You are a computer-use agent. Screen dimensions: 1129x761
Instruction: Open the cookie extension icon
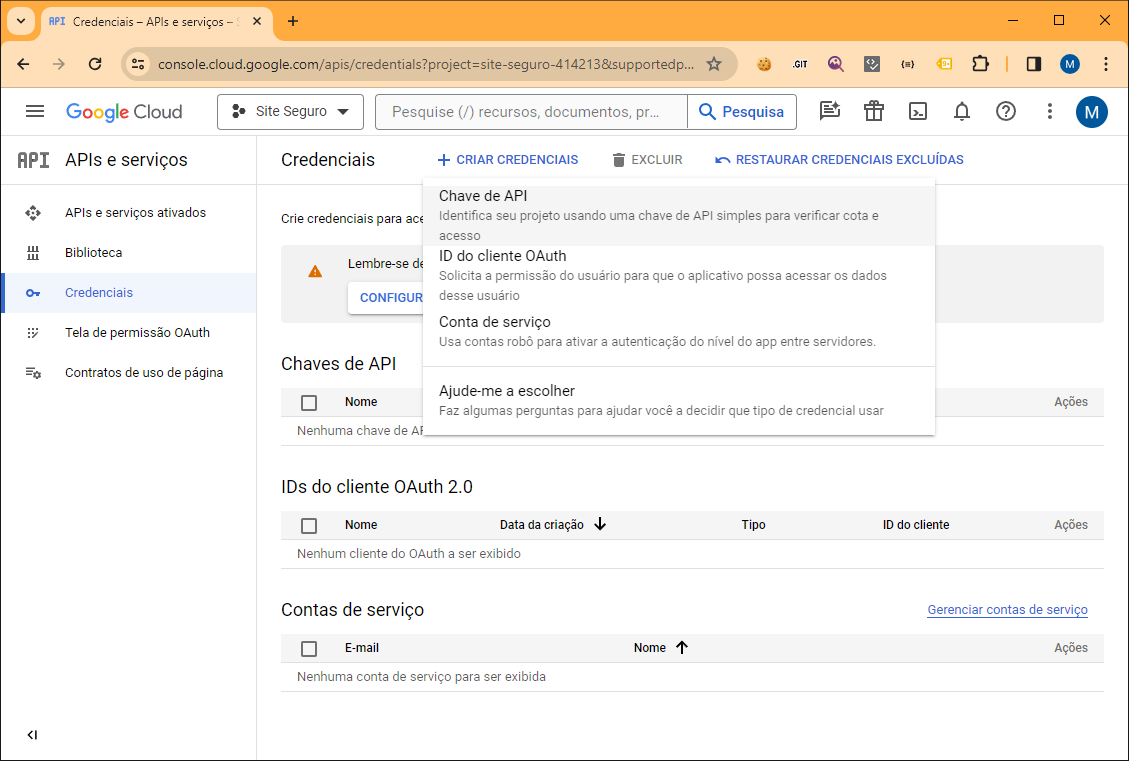click(x=764, y=64)
